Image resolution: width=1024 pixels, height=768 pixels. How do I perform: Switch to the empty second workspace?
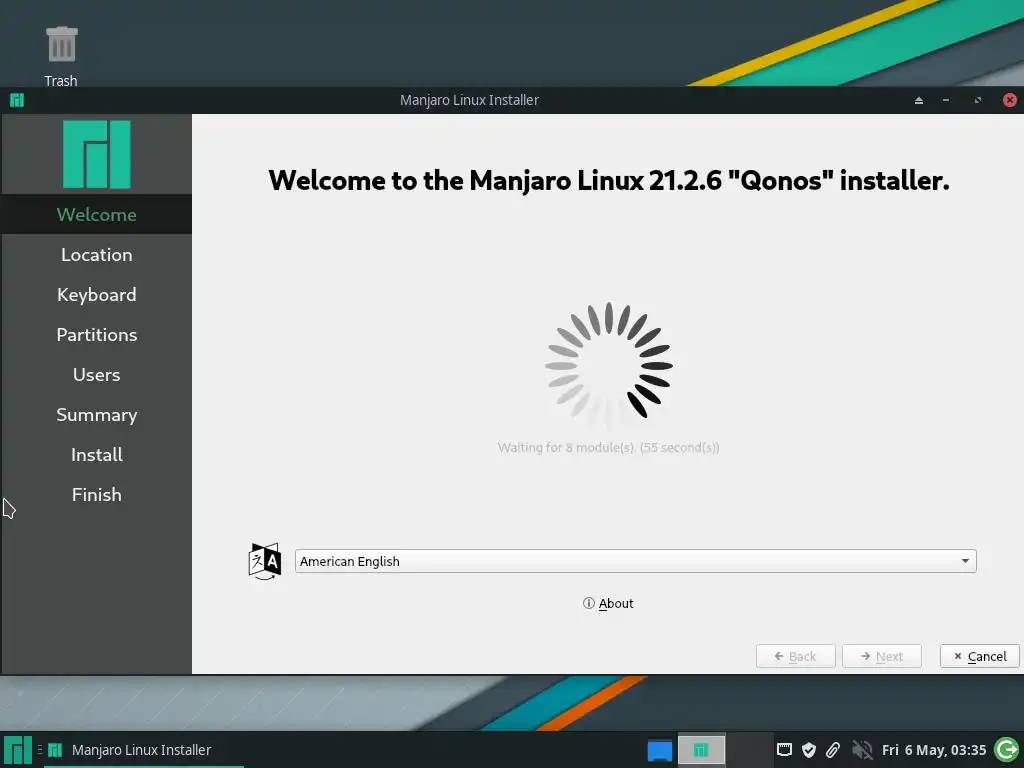point(750,750)
